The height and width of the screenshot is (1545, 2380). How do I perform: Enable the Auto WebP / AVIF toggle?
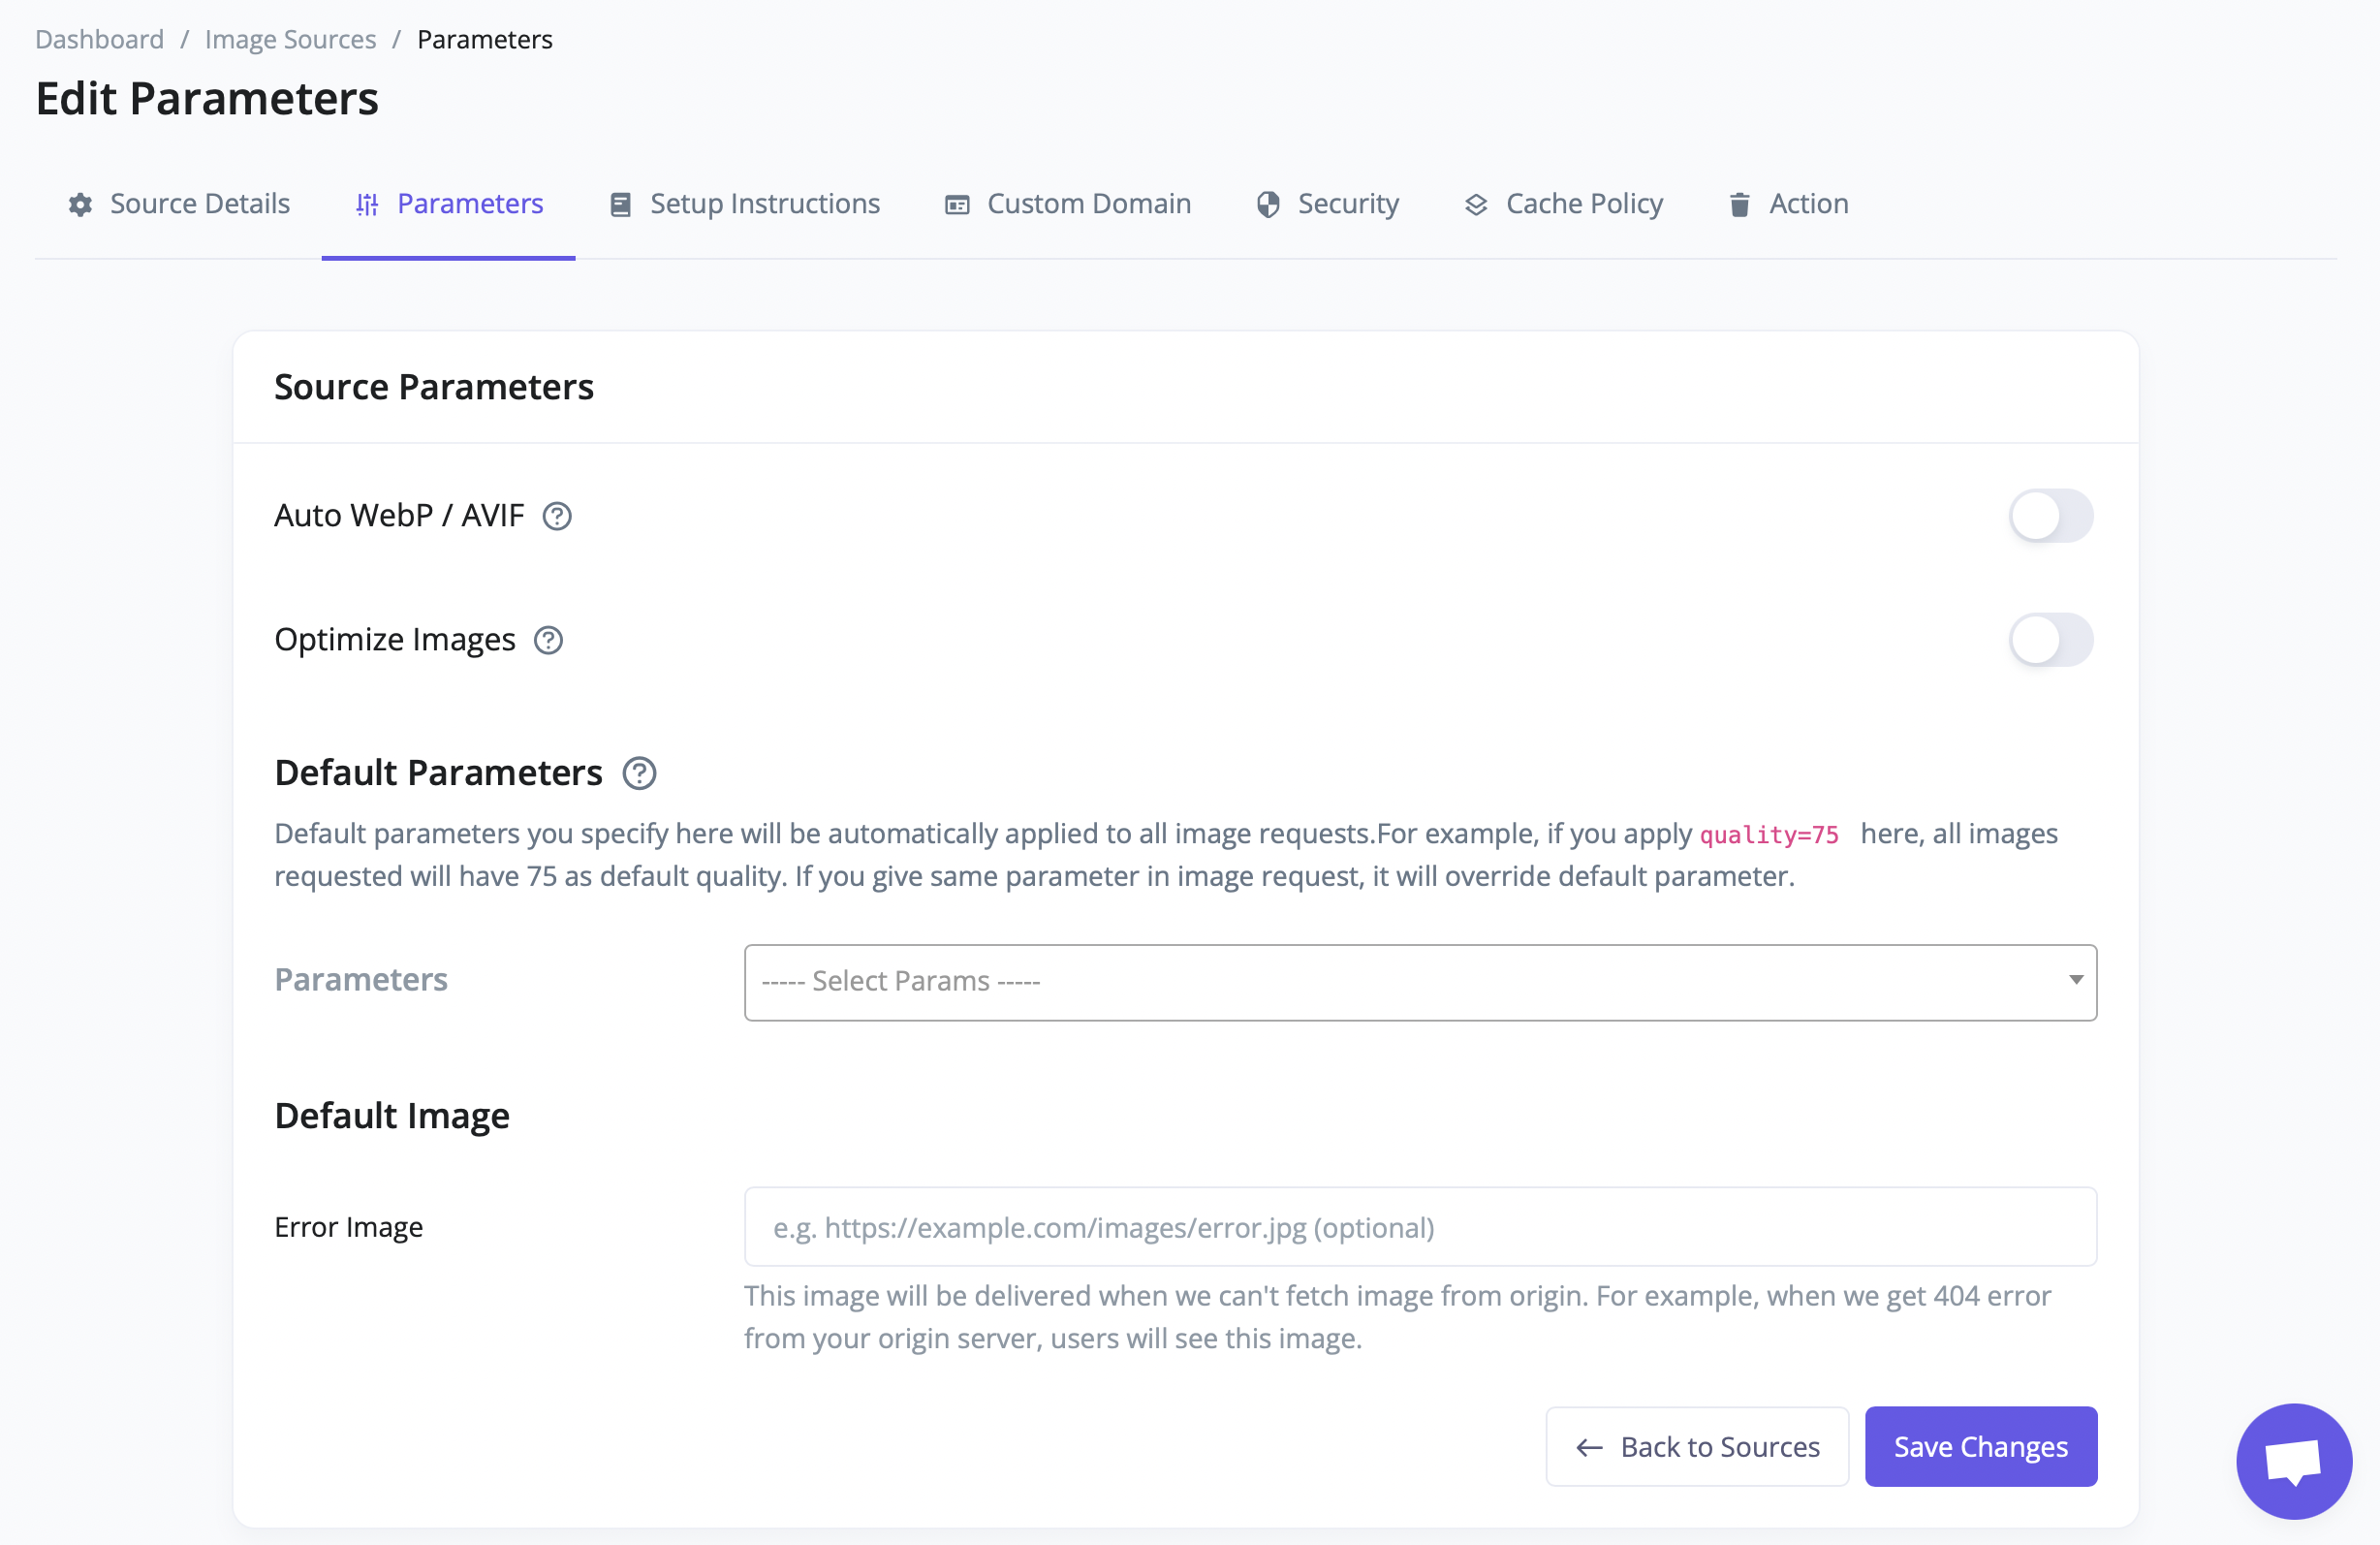tap(2050, 516)
